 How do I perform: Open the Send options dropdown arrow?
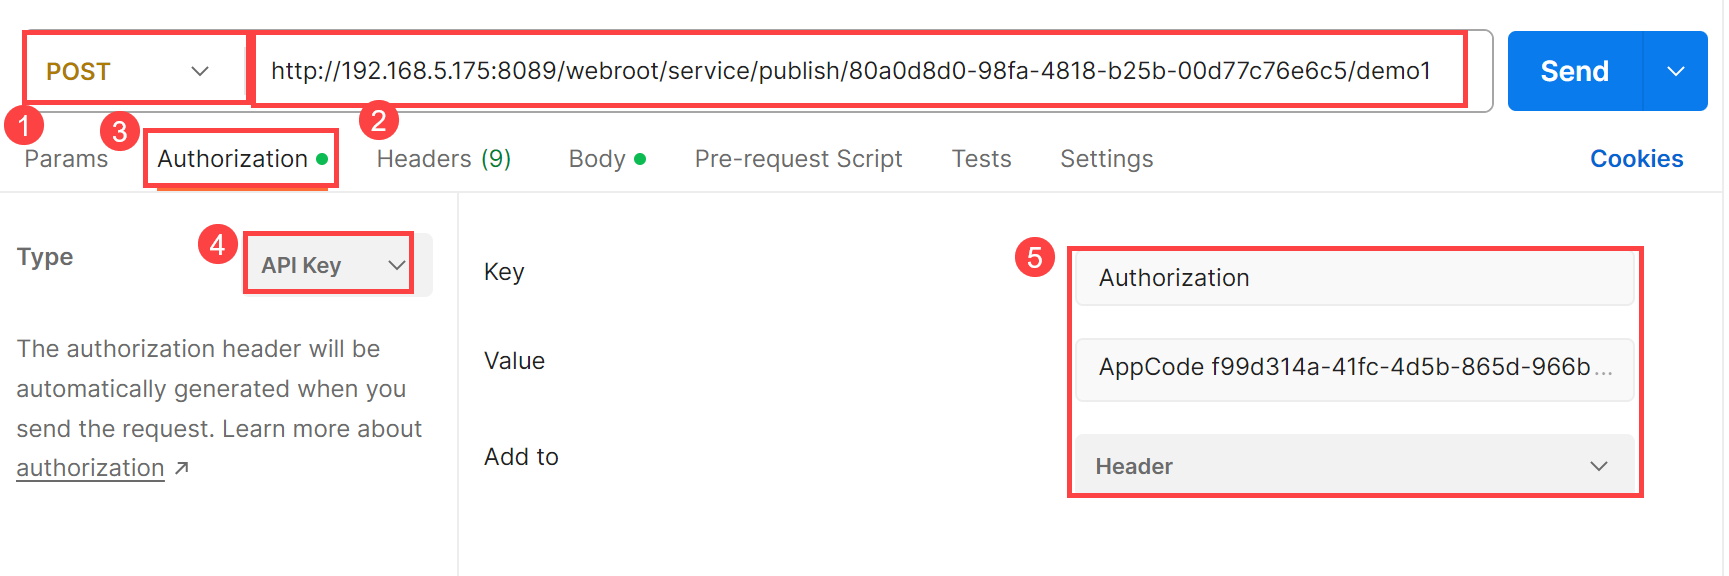1676,71
